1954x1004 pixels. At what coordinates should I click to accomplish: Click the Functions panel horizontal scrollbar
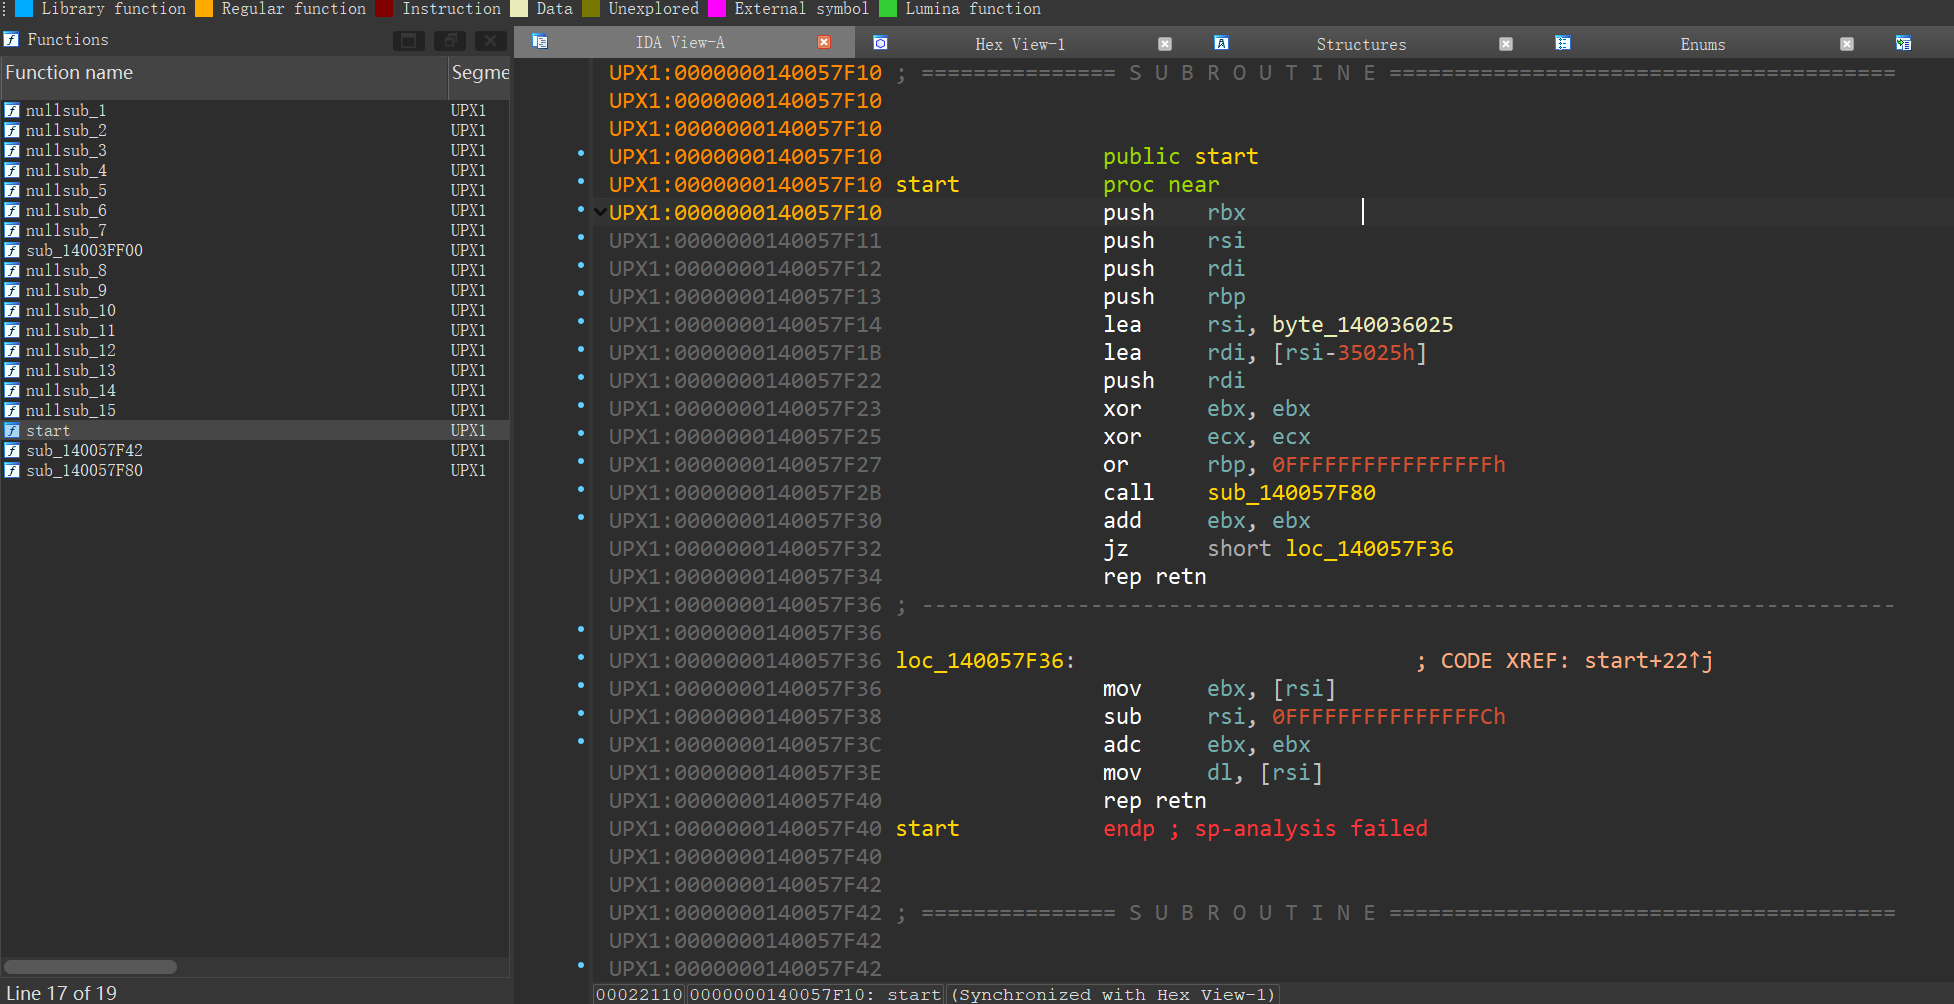pyautogui.click(x=90, y=967)
